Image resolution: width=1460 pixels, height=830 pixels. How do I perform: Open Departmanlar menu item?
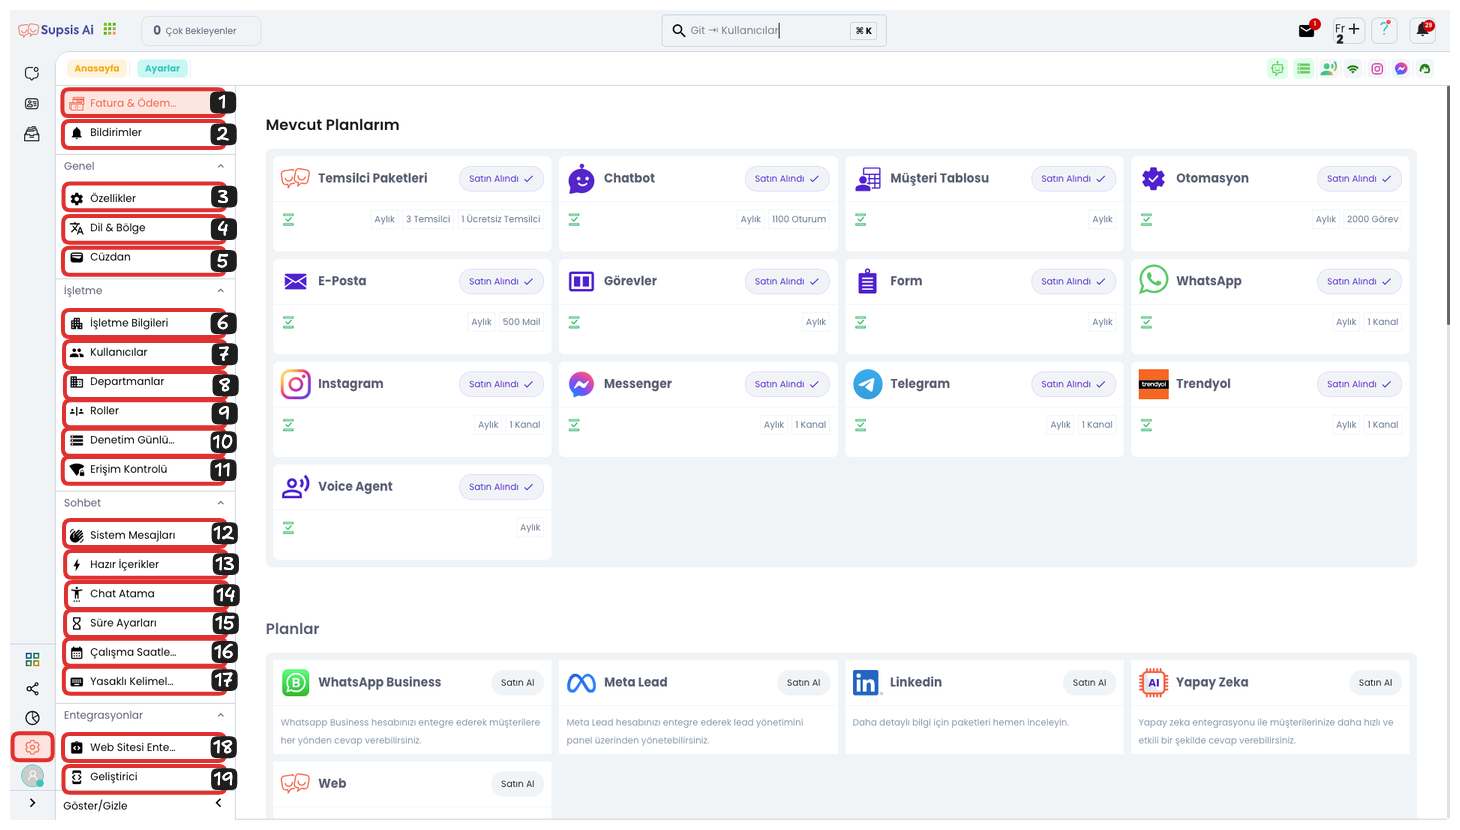pyautogui.click(x=146, y=382)
